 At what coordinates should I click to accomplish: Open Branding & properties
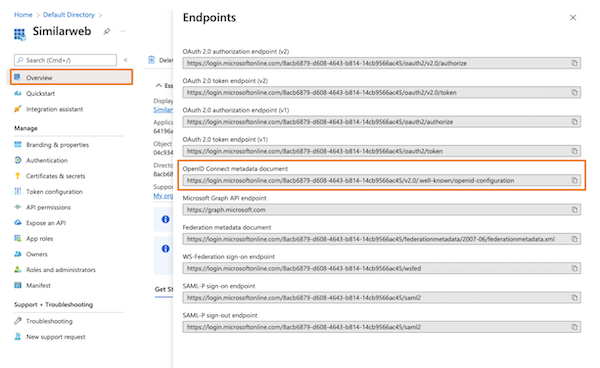click(x=57, y=145)
